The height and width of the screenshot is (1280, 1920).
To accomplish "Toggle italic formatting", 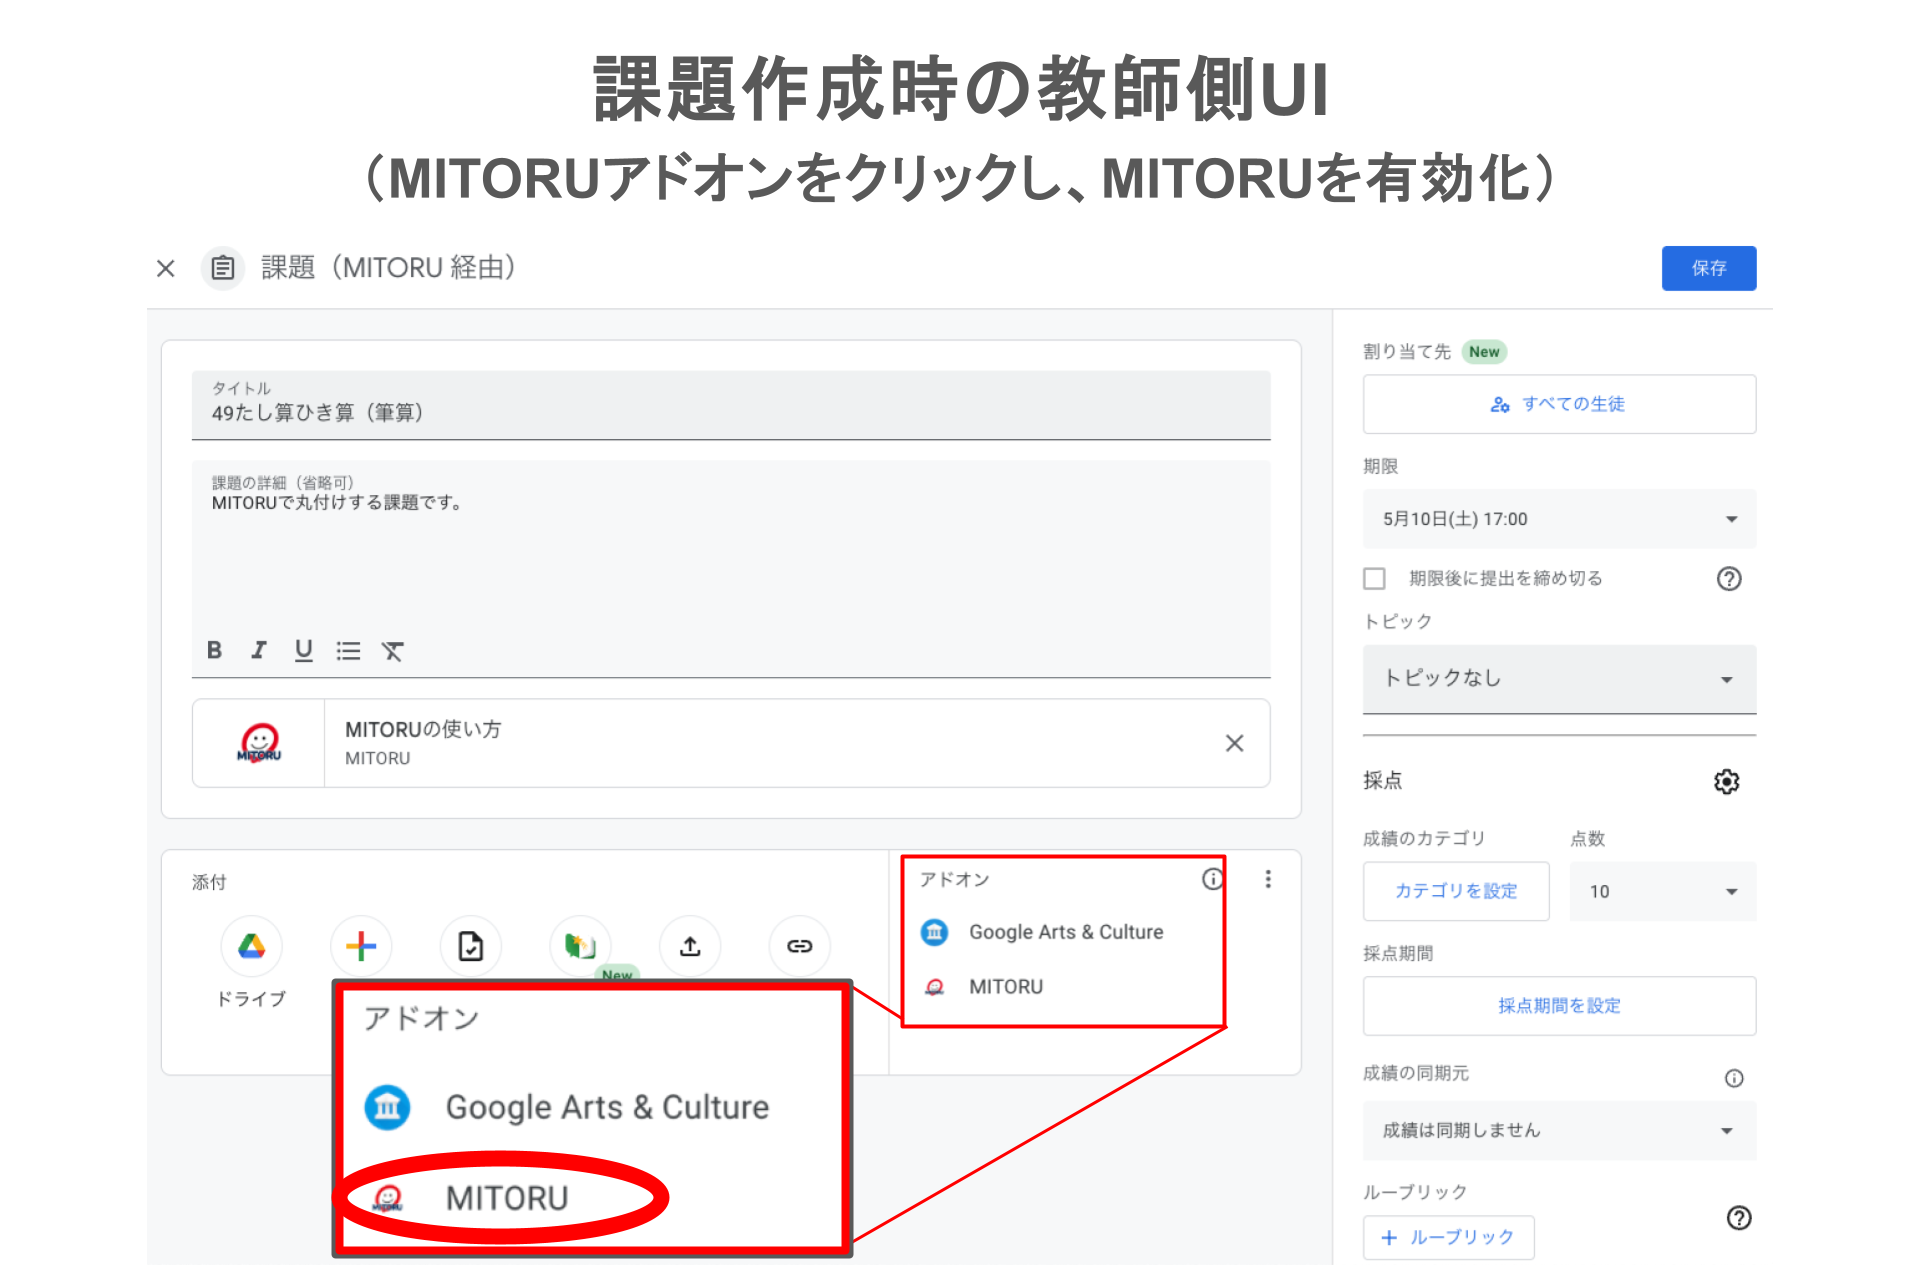I will pyautogui.click(x=259, y=650).
